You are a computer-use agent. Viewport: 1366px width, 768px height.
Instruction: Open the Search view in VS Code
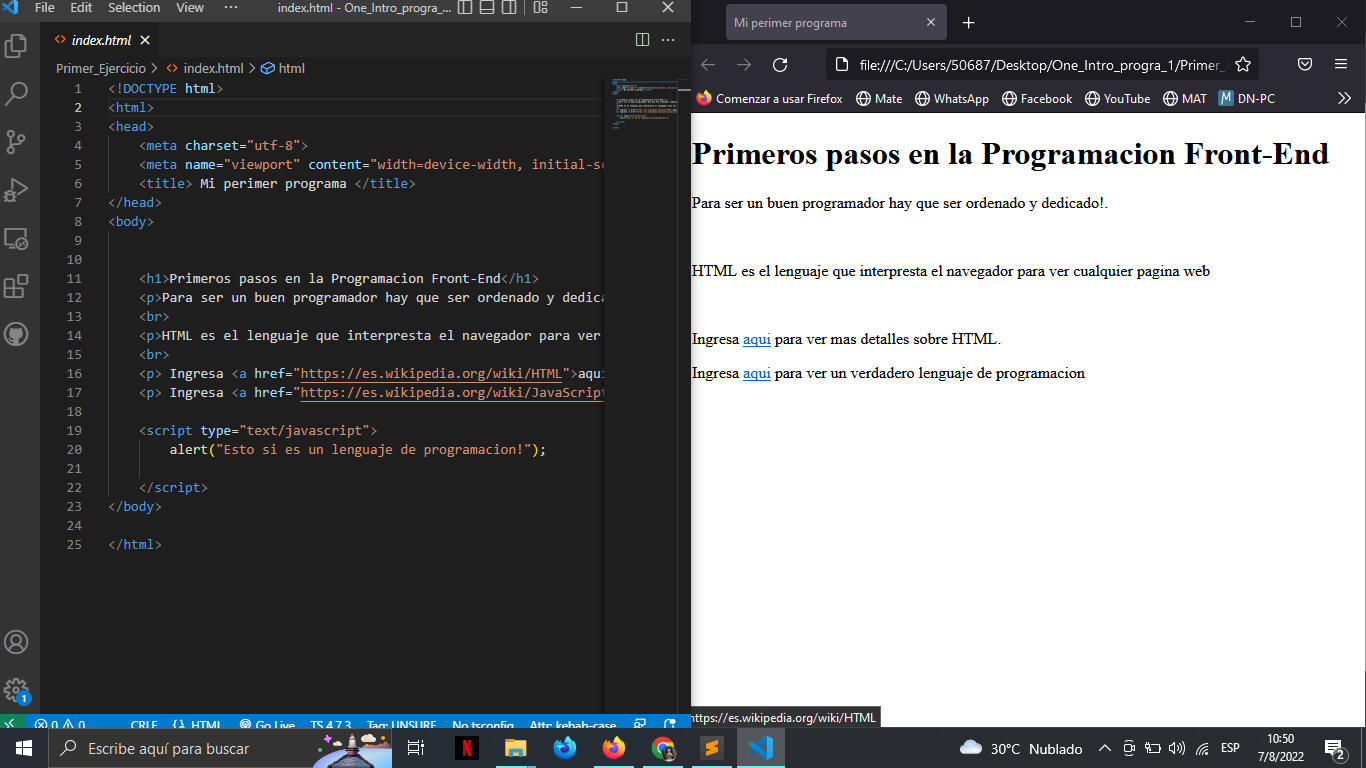point(16,94)
